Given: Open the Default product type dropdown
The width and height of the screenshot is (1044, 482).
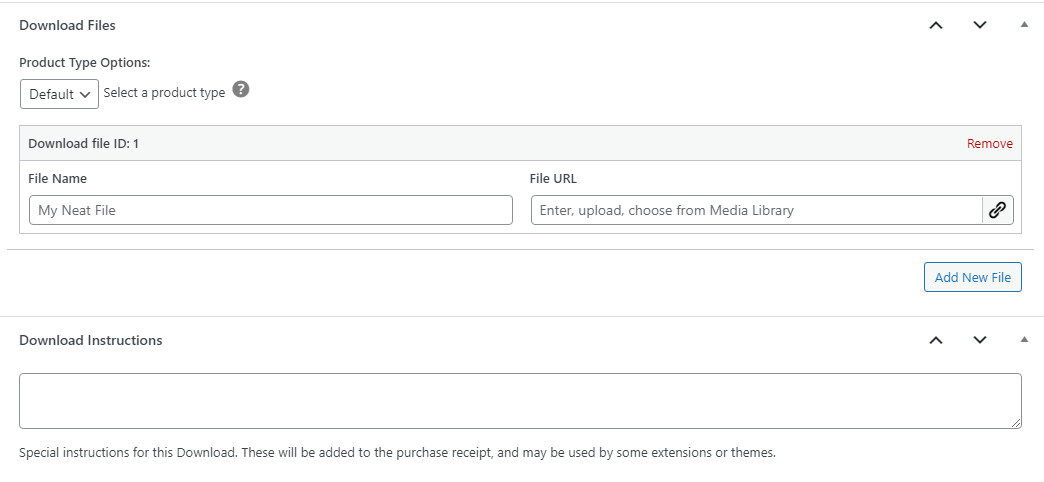Looking at the screenshot, I should [x=59, y=94].
